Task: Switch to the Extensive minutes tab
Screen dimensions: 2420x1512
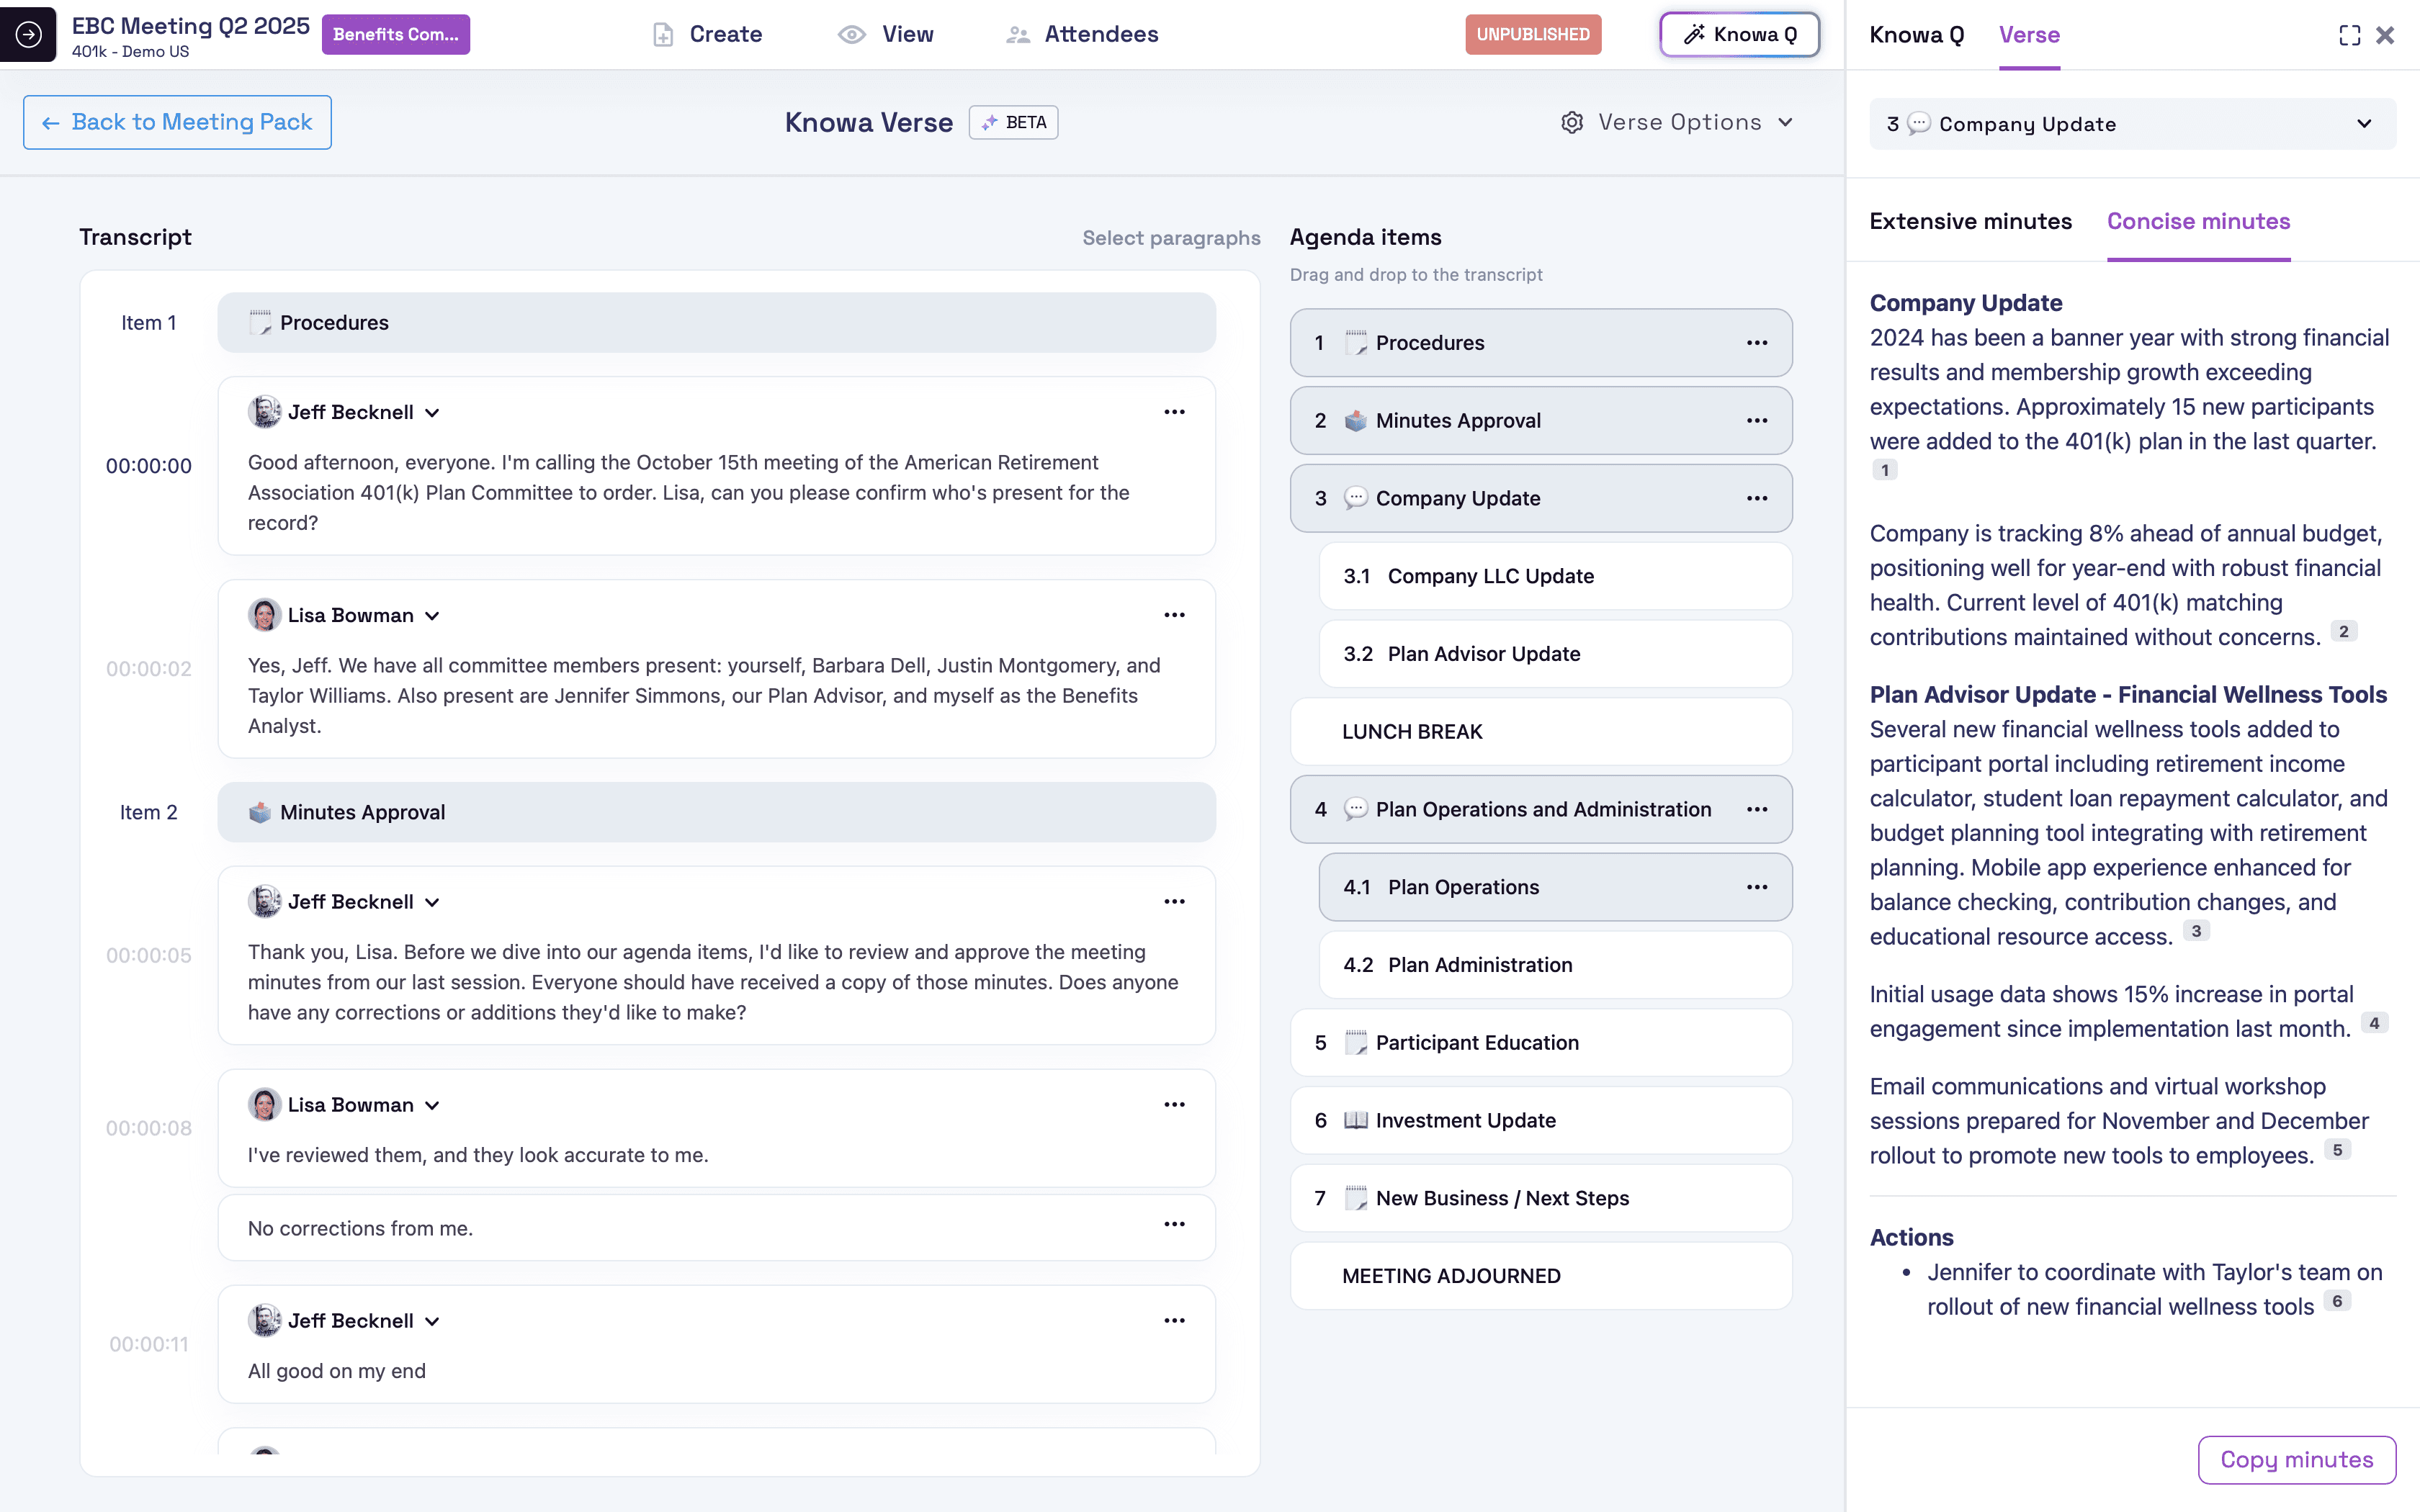Action: tap(1970, 221)
